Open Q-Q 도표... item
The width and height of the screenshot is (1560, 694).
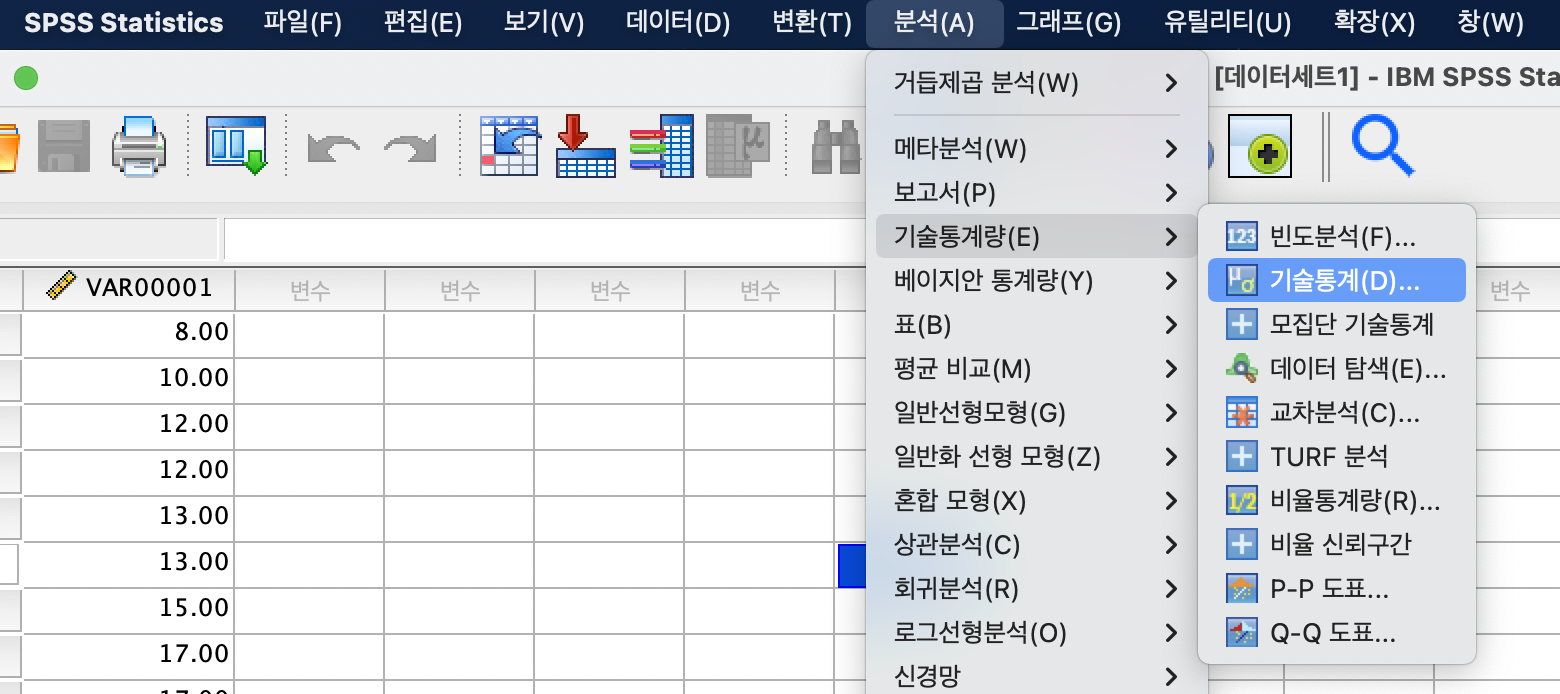tap(1337, 633)
